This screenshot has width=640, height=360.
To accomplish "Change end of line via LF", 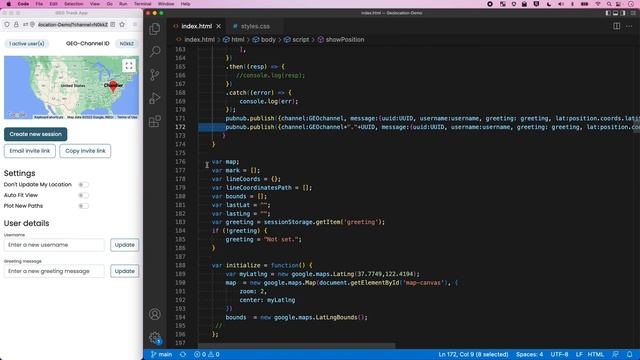I will [579, 354].
